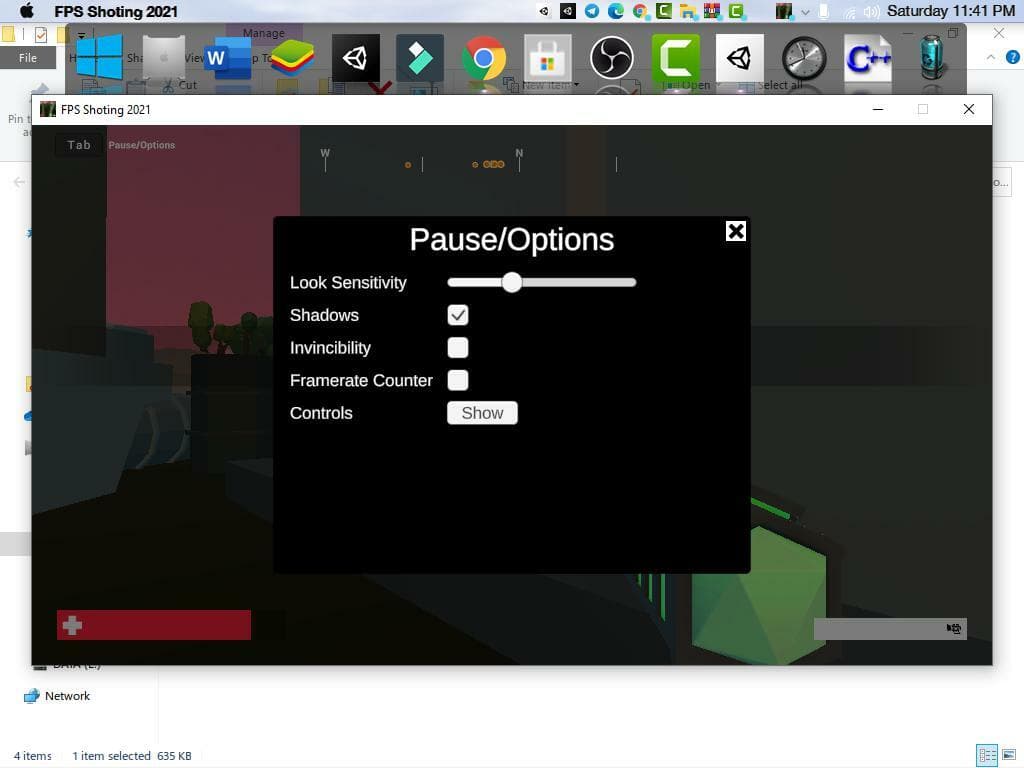Launch Microsoft Word from the dock
The width and height of the screenshot is (1024, 768).
(227, 58)
